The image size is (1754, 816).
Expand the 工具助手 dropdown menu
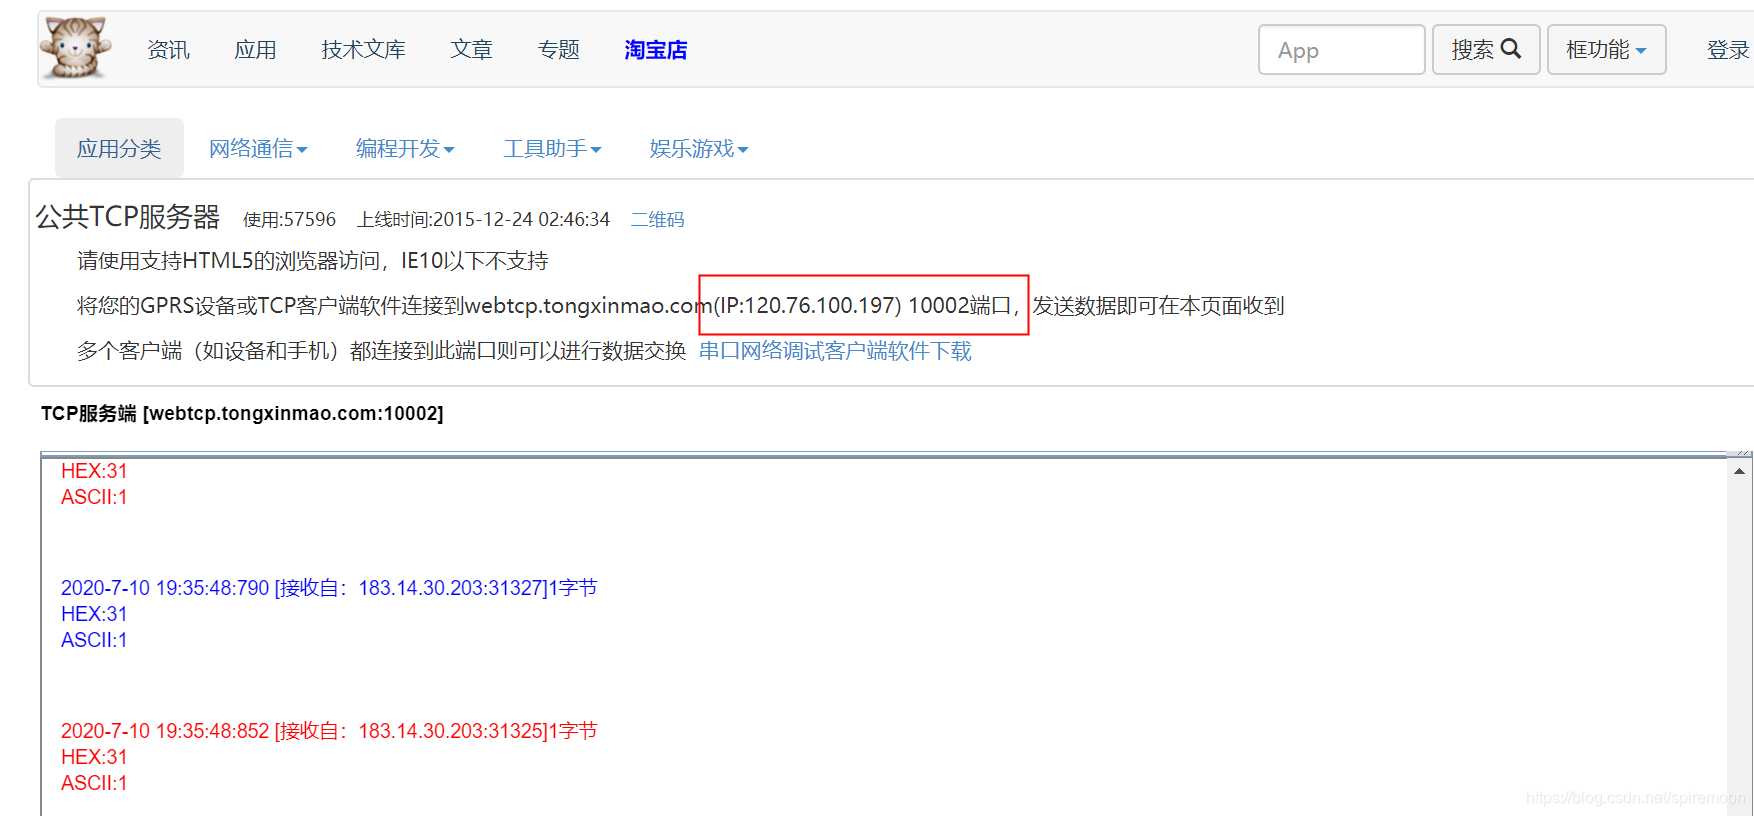point(552,148)
